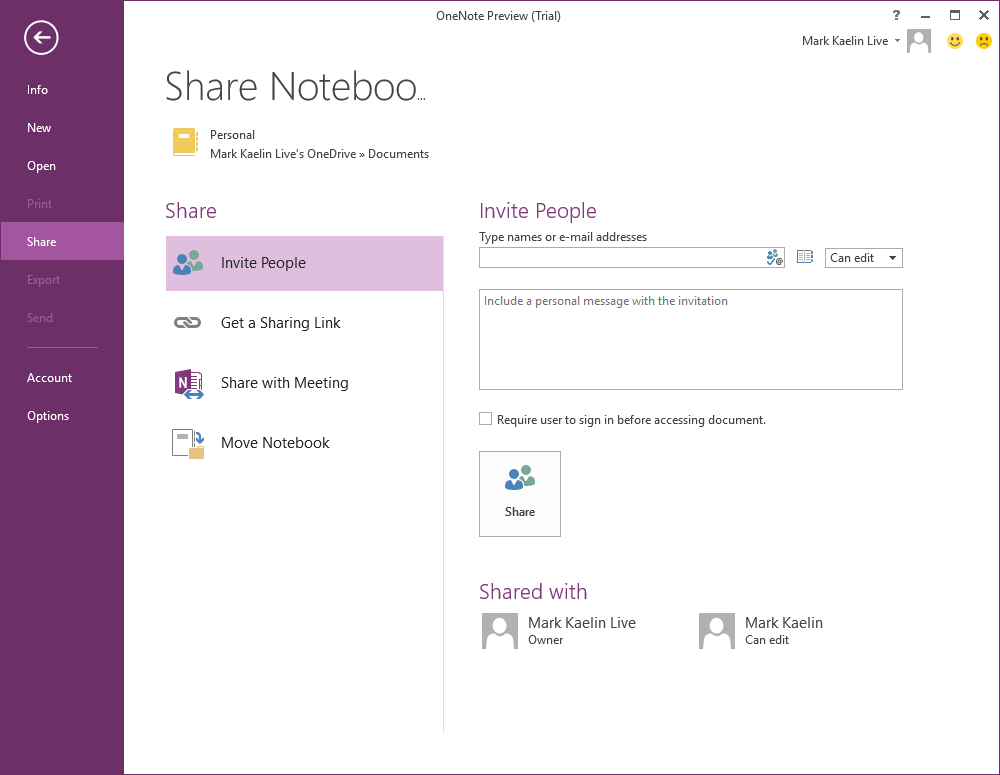Enable Require user to sign in checkbox
This screenshot has width=1000, height=775.
tap(485, 419)
